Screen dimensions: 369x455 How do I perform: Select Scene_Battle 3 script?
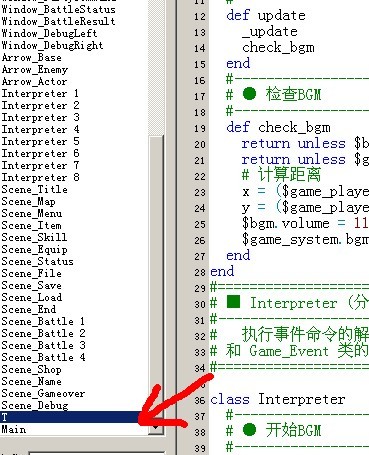point(43,345)
